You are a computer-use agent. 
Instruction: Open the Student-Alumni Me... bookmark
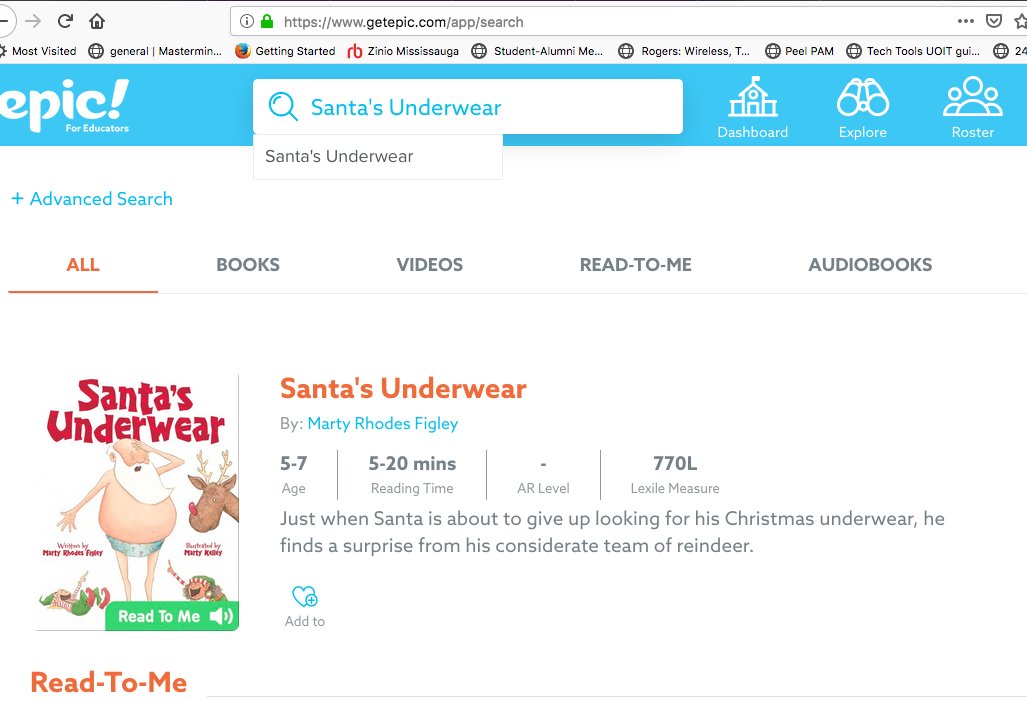[x=538, y=51]
